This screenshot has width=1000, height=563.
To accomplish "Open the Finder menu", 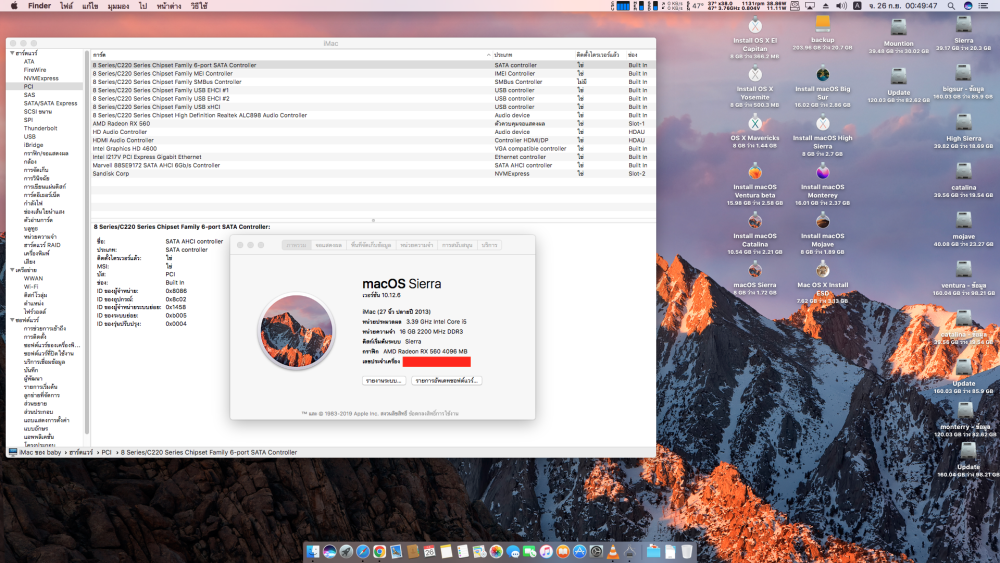I will point(40,6).
